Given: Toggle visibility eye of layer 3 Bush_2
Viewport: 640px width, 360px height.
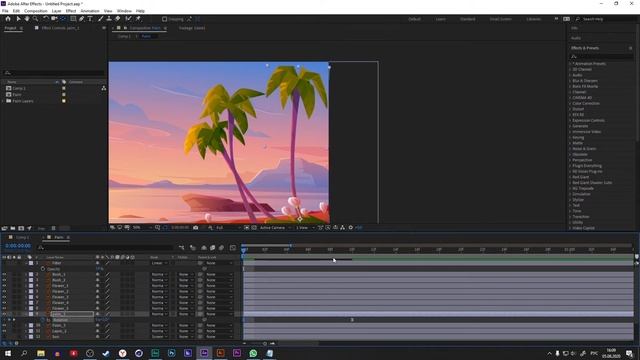Looking at the screenshot, I should click(x=4, y=280).
